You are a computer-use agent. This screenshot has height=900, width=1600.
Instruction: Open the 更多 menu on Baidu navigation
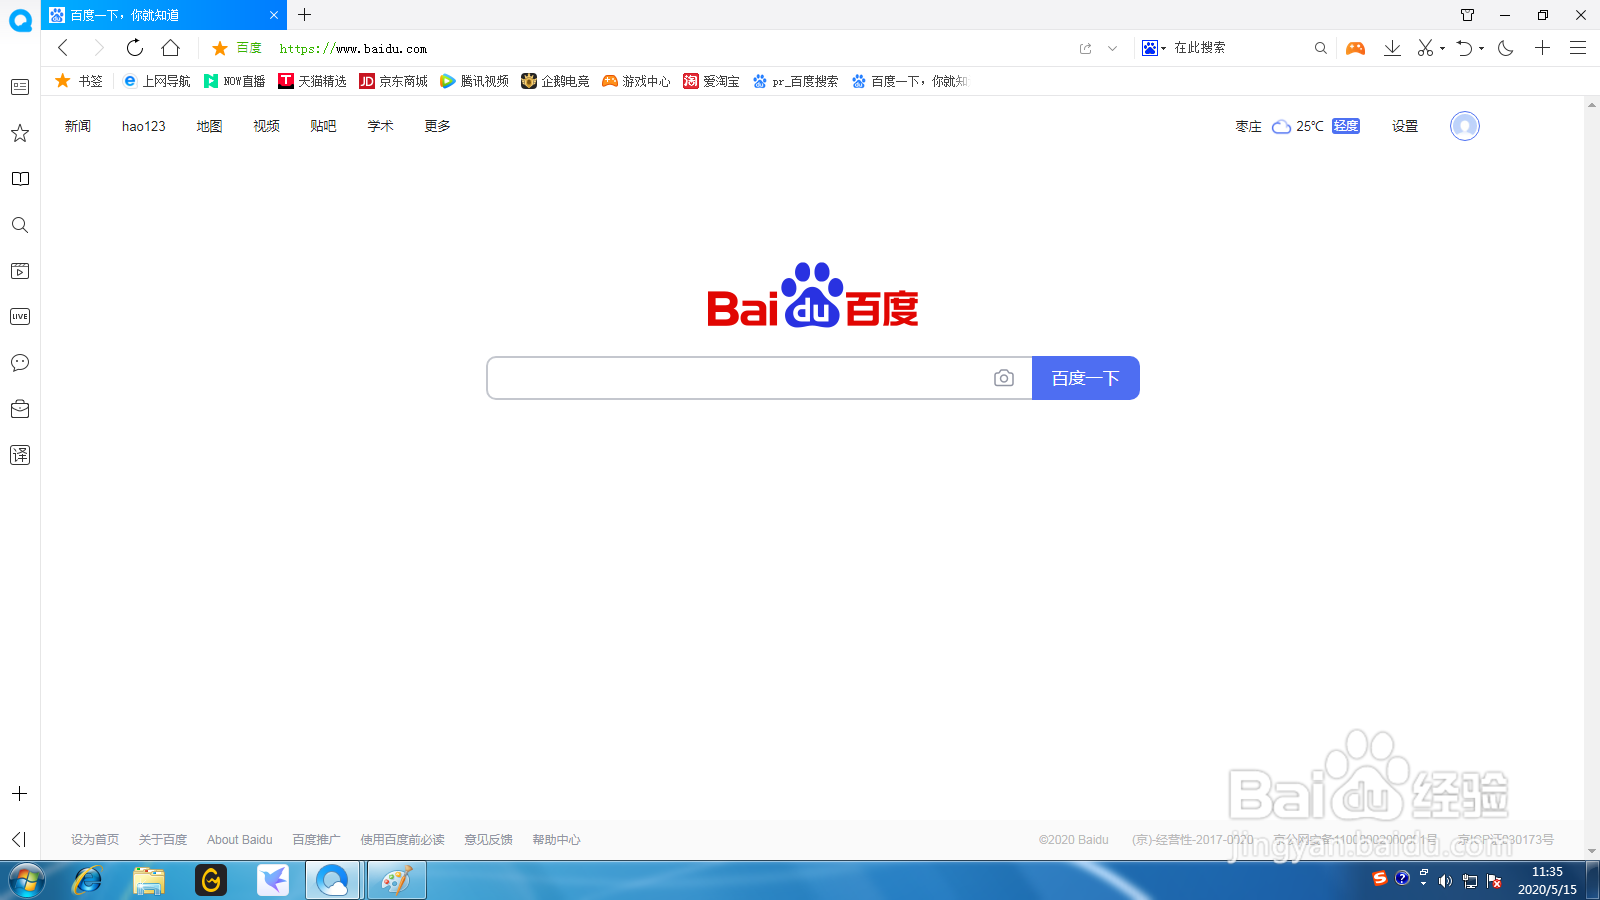click(436, 126)
